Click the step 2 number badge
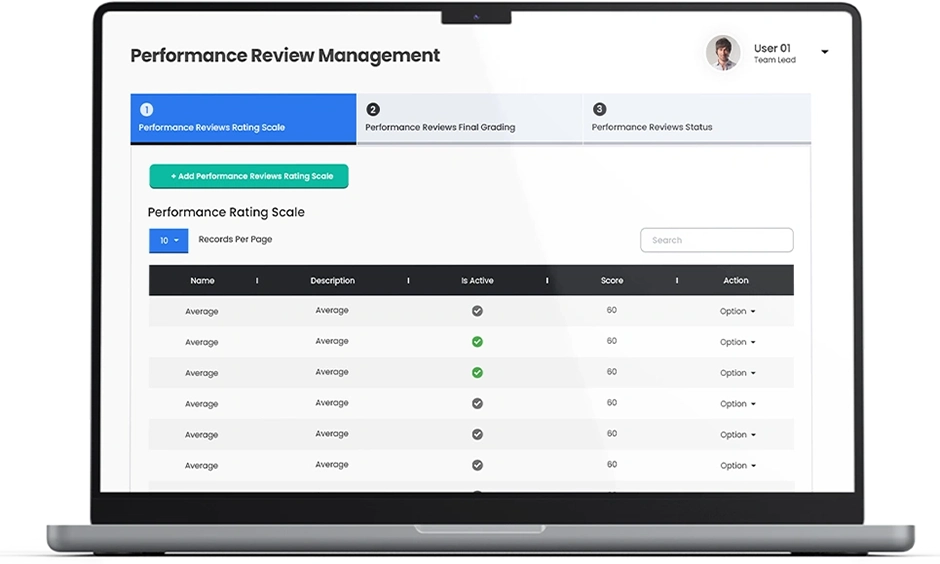 click(x=373, y=110)
